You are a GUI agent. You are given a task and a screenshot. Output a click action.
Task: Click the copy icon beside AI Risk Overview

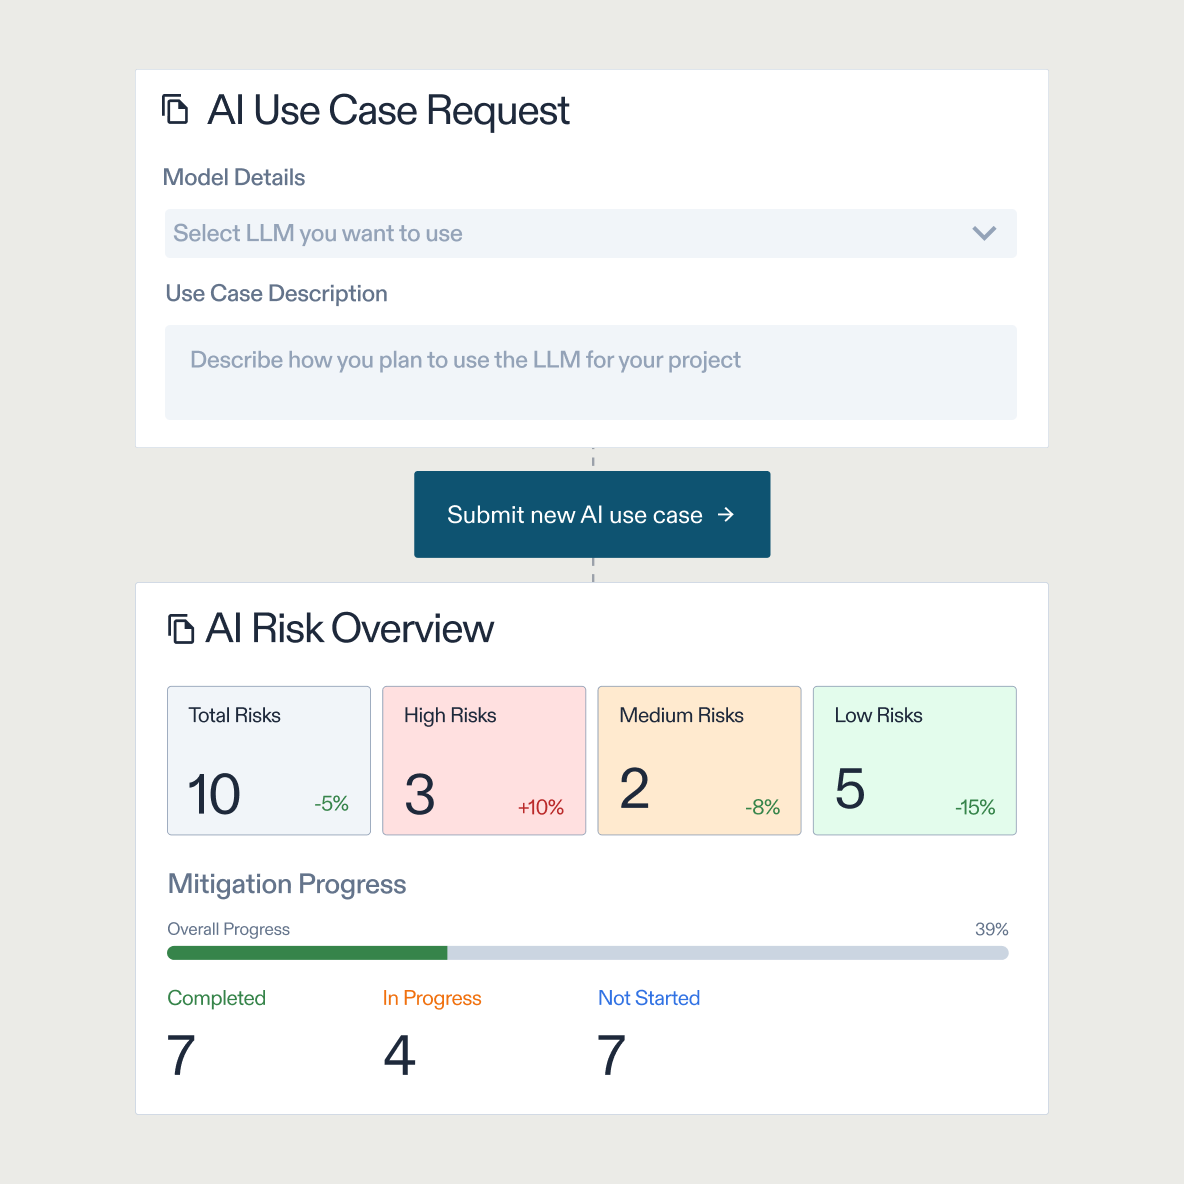click(183, 628)
